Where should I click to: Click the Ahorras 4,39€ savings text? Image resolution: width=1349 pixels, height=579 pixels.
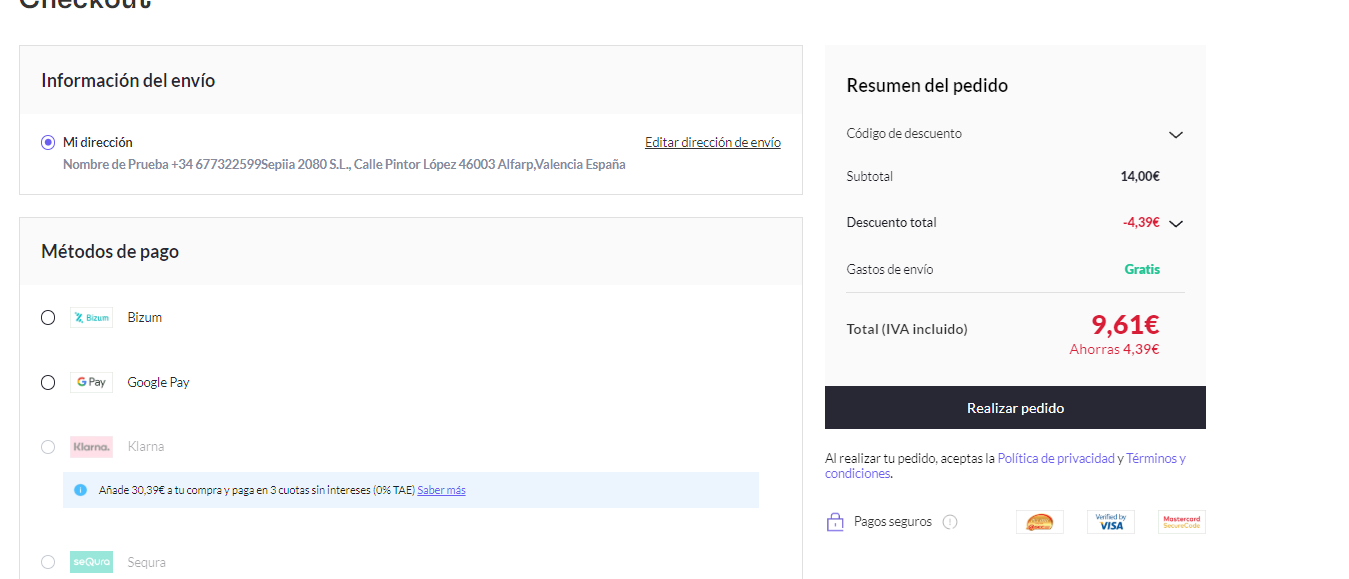point(1114,350)
